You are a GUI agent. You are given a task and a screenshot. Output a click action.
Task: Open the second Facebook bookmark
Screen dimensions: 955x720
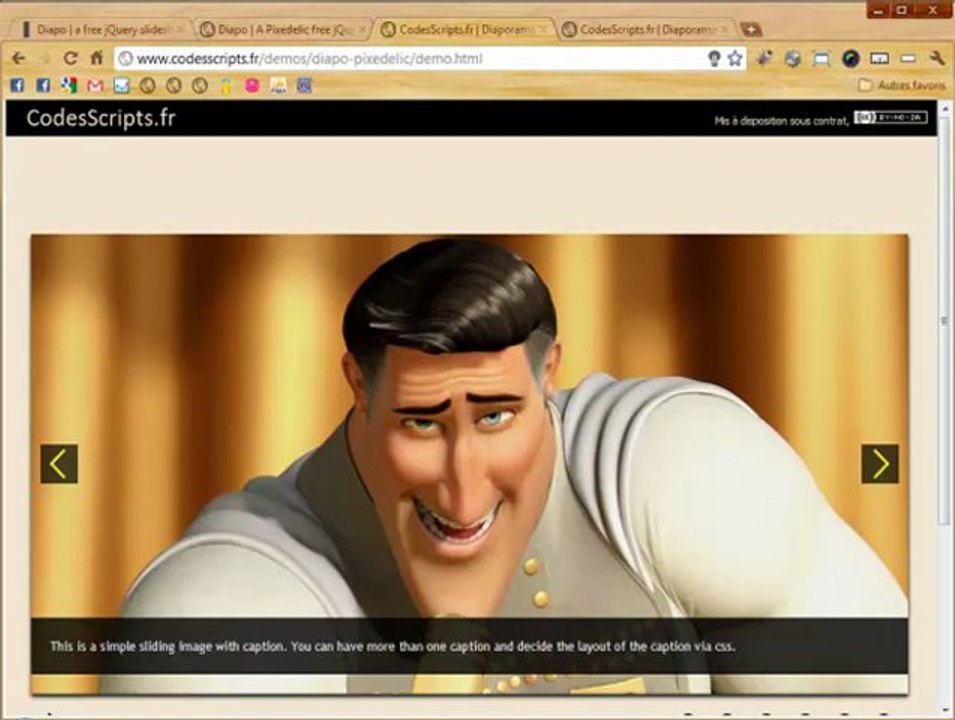click(43, 85)
